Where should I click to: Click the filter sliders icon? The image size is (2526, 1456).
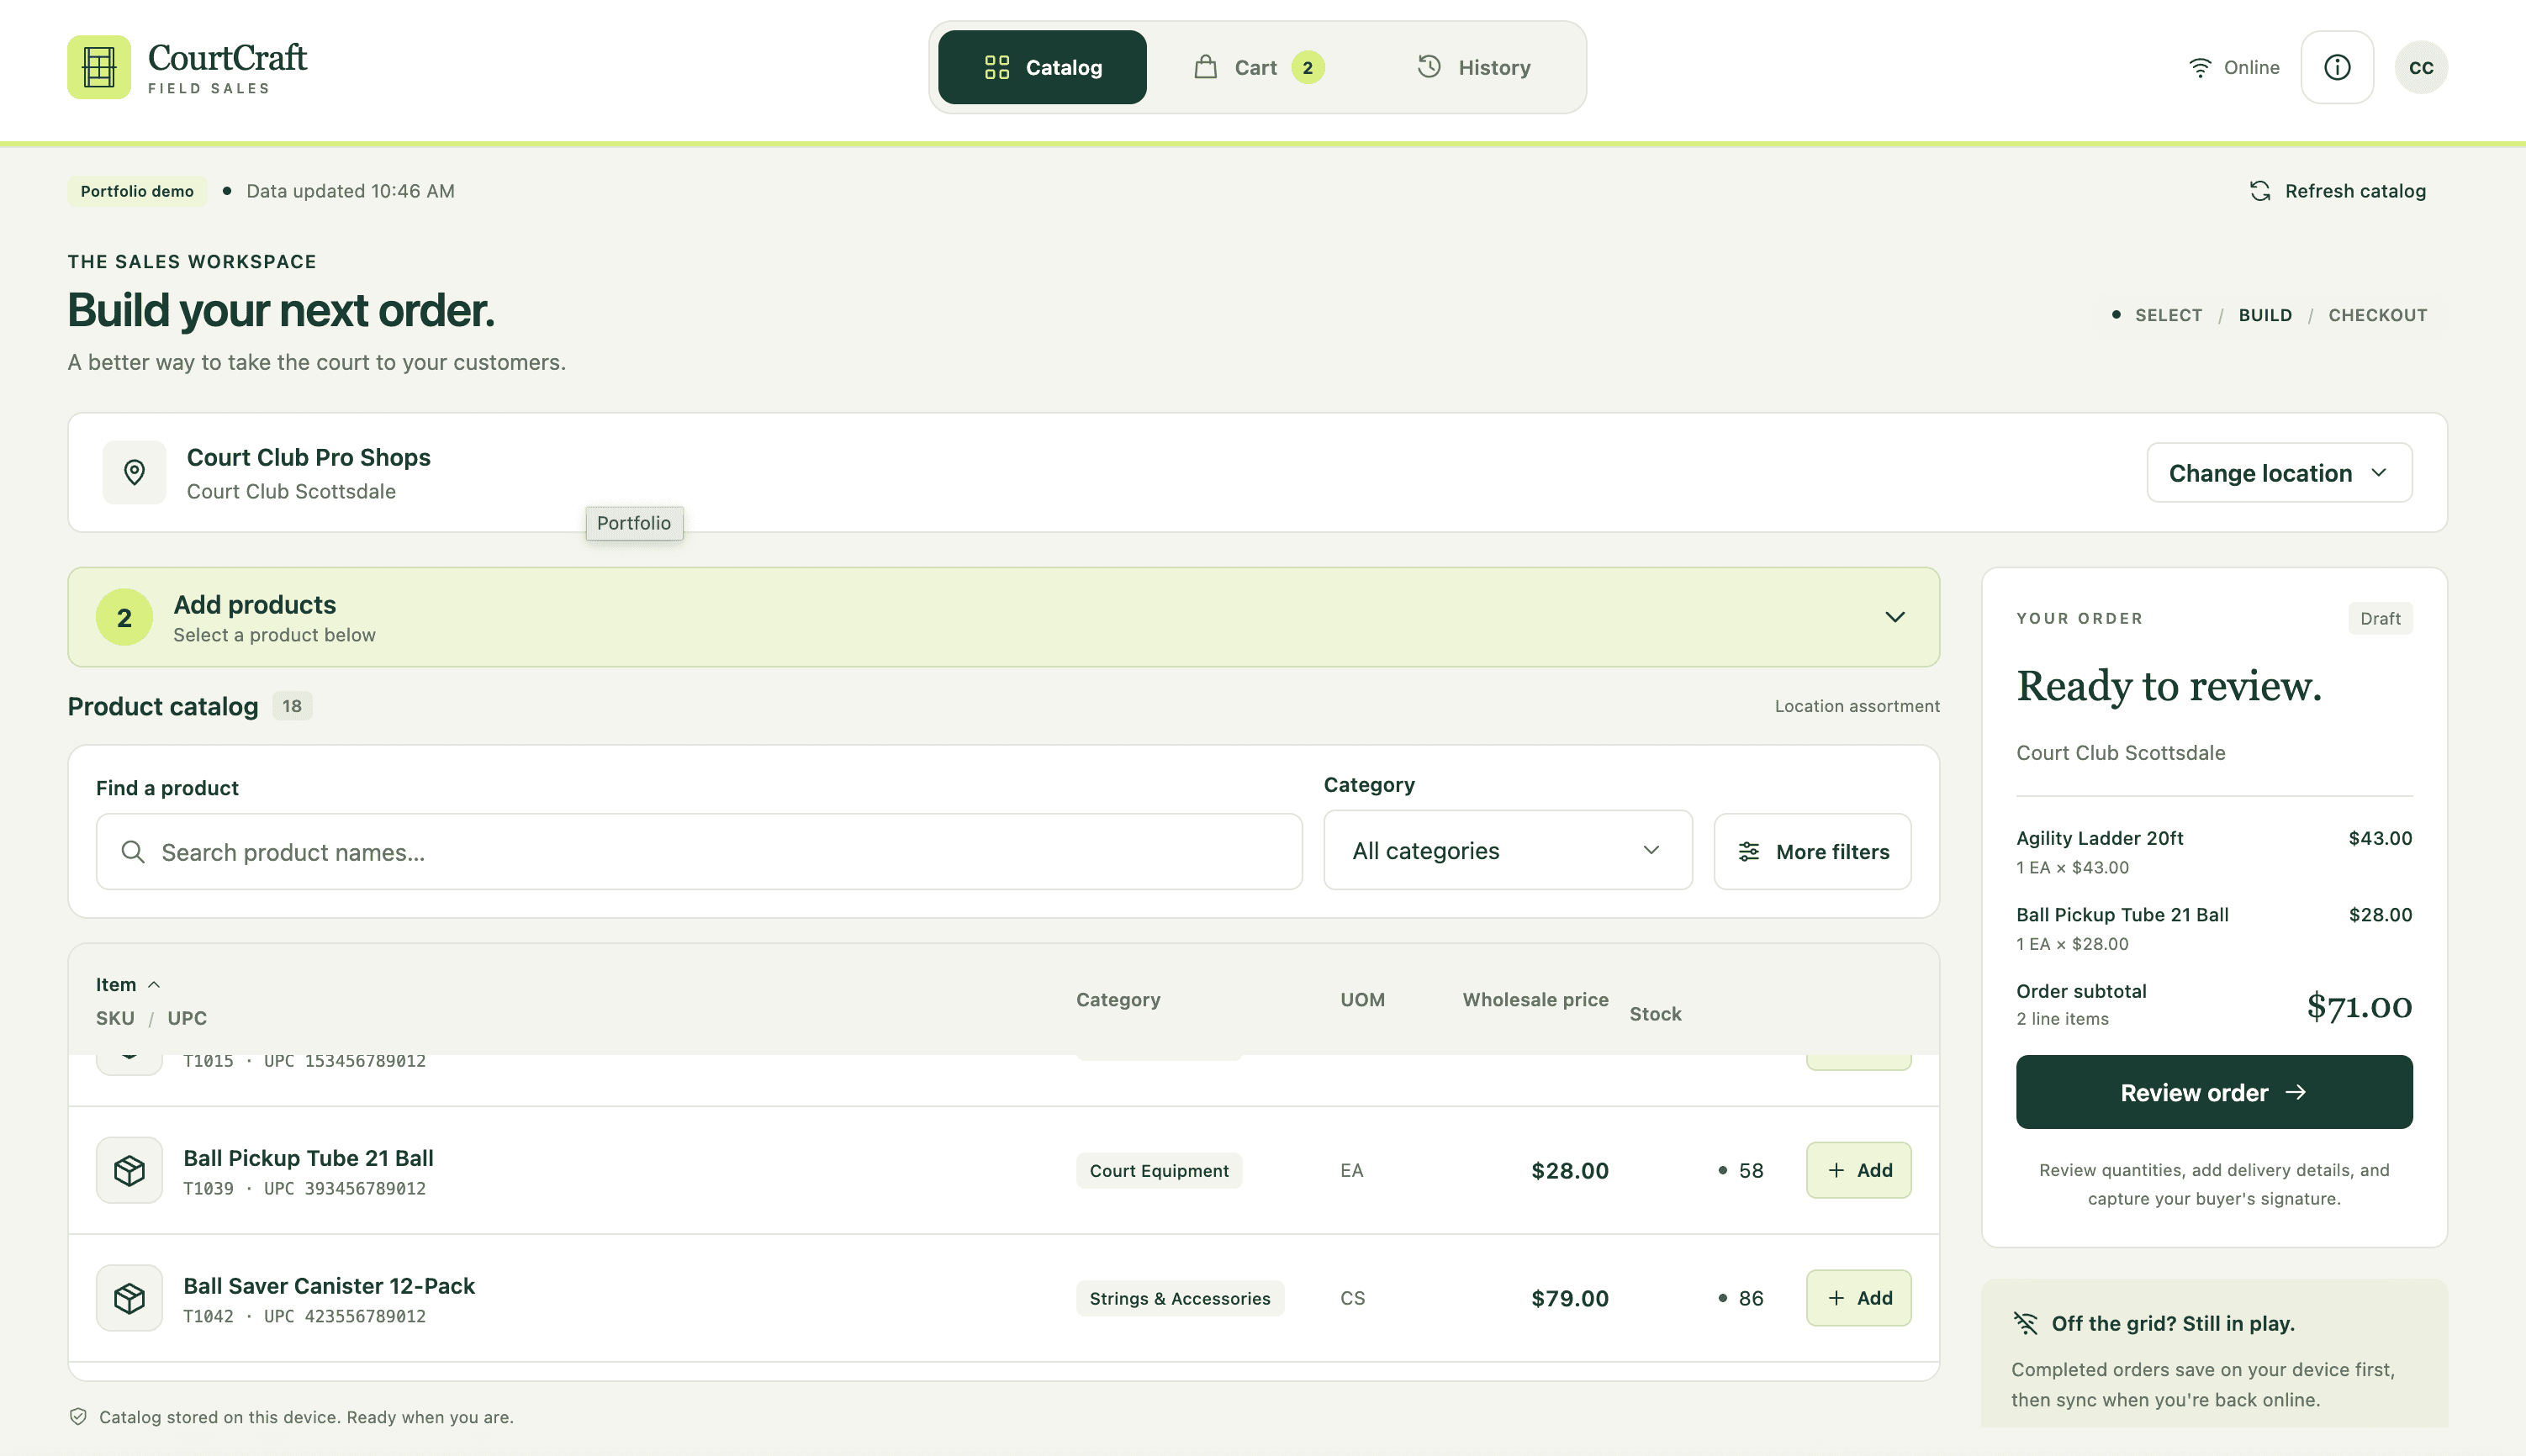pyautogui.click(x=1748, y=851)
